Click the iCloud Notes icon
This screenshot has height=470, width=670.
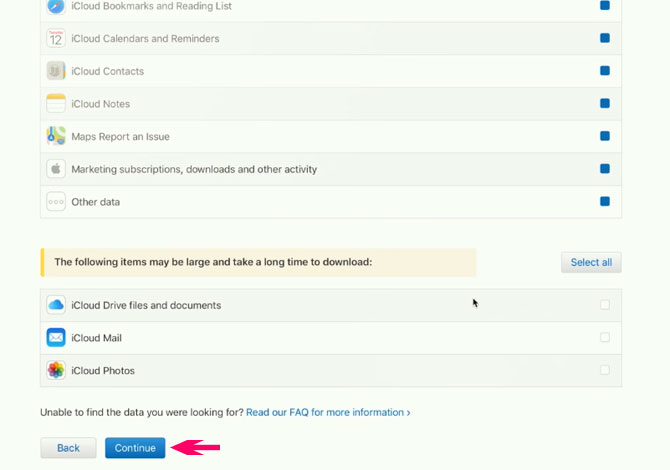[x=56, y=104]
